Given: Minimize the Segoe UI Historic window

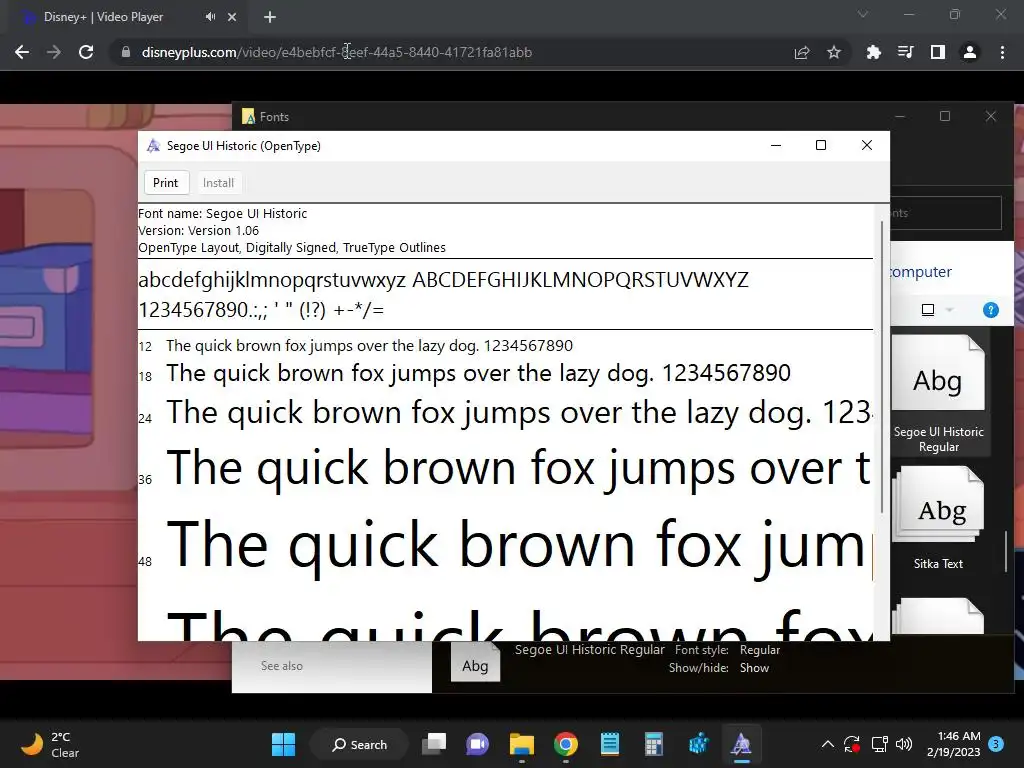Looking at the screenshot, I should (776, 145).
